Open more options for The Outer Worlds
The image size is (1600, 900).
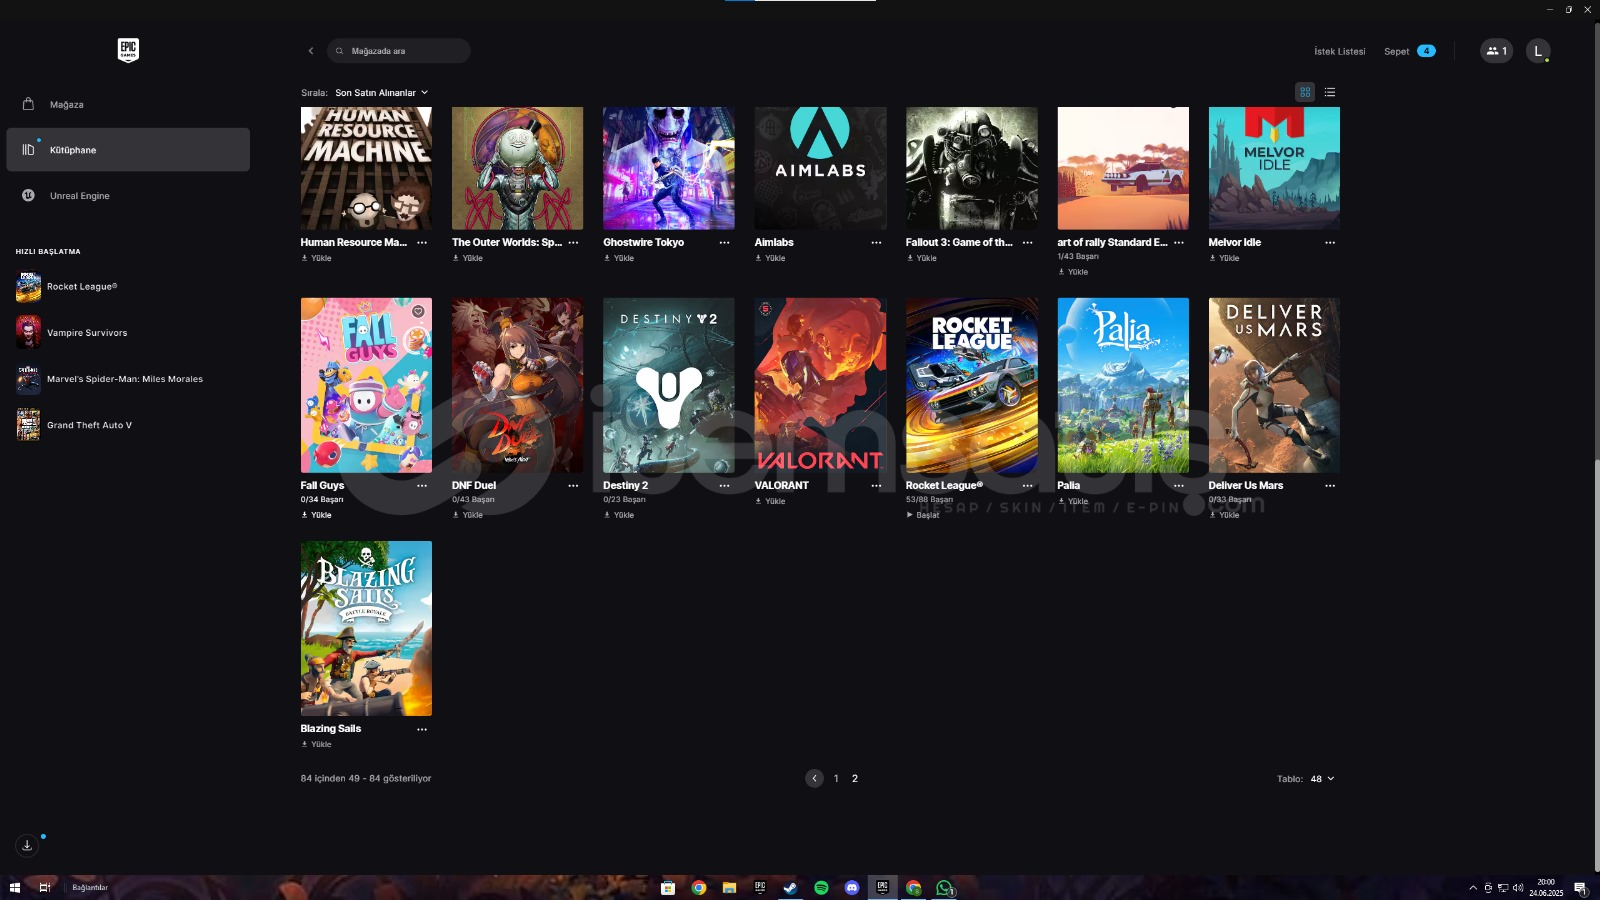[573, 243]
